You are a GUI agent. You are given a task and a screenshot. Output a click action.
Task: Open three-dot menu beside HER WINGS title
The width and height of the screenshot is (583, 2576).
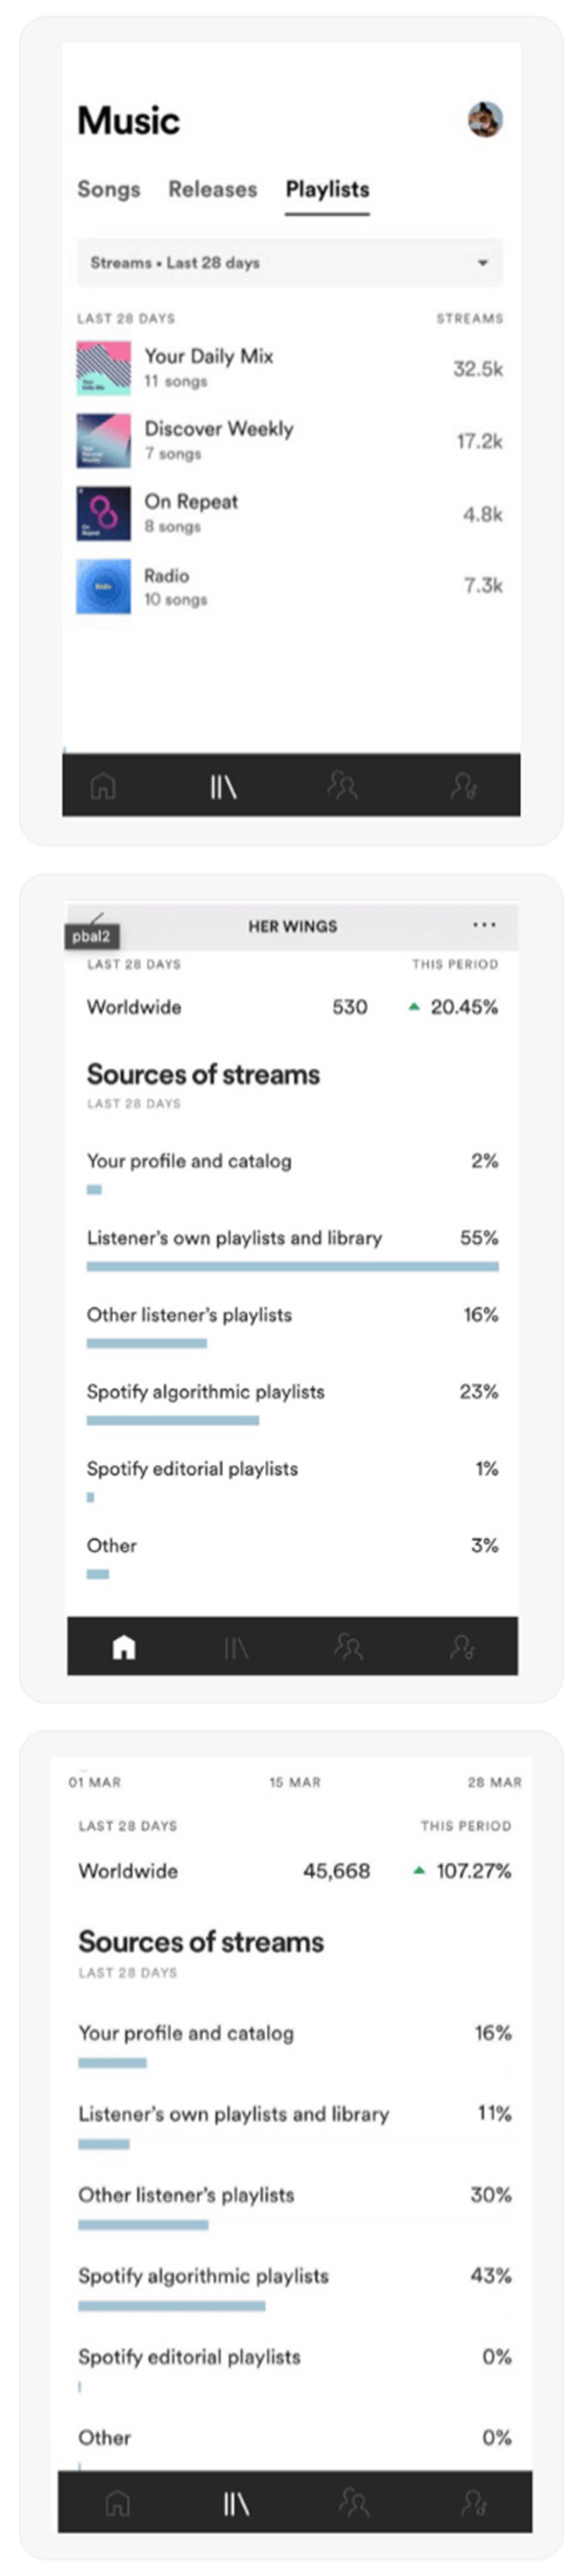click(484, 925)
